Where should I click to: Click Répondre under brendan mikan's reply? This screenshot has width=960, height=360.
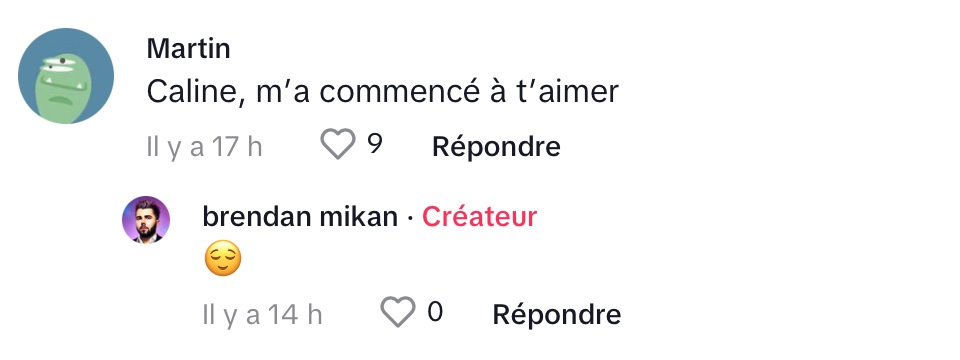coord(557,315)
